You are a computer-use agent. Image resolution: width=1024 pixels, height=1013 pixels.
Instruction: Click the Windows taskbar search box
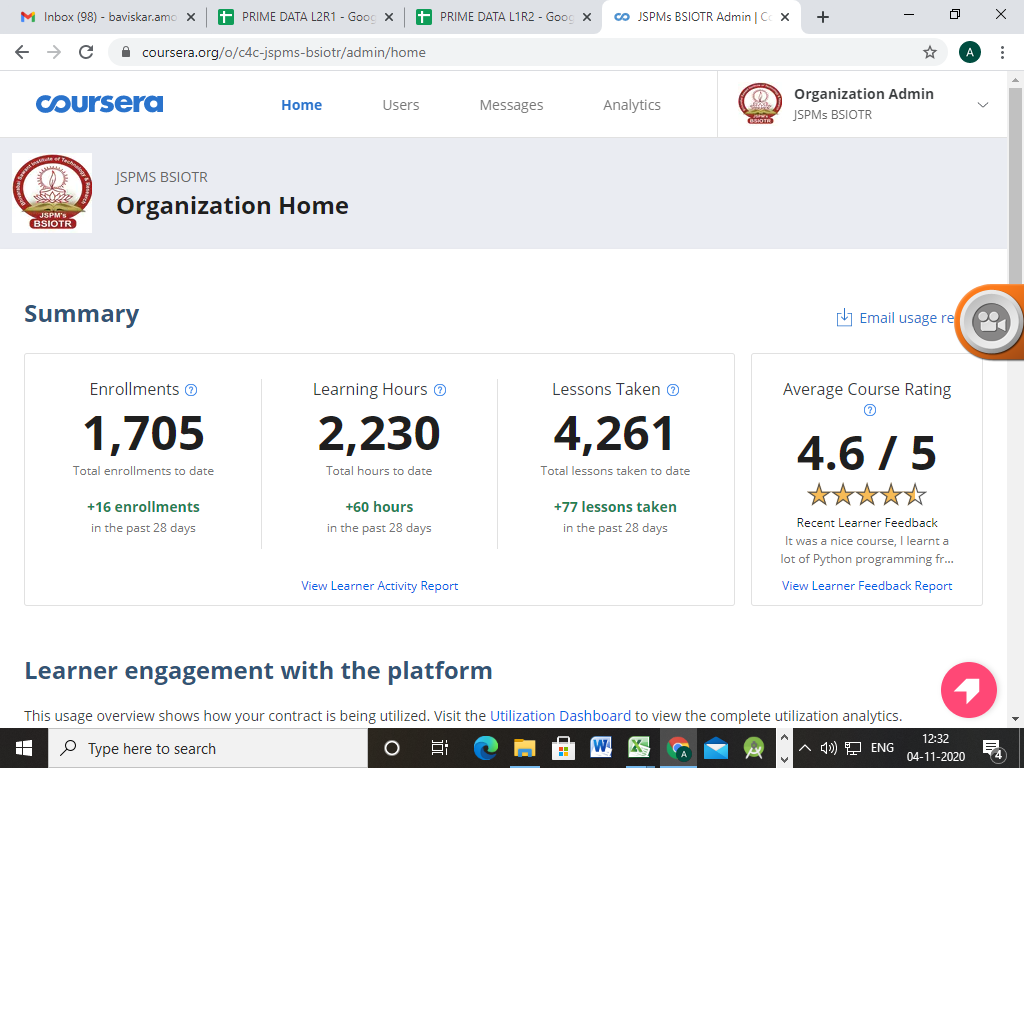click(x=208, y=748)
